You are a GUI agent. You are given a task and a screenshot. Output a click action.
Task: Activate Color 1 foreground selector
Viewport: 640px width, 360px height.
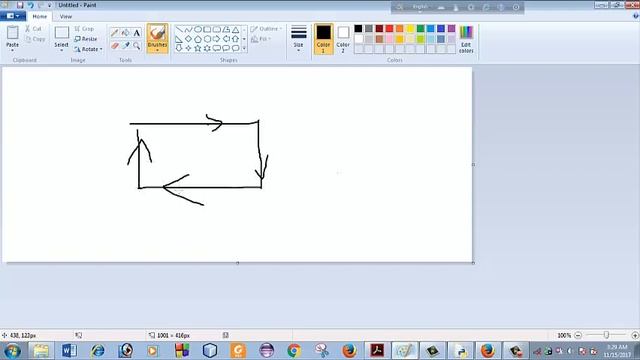(323, 39)
